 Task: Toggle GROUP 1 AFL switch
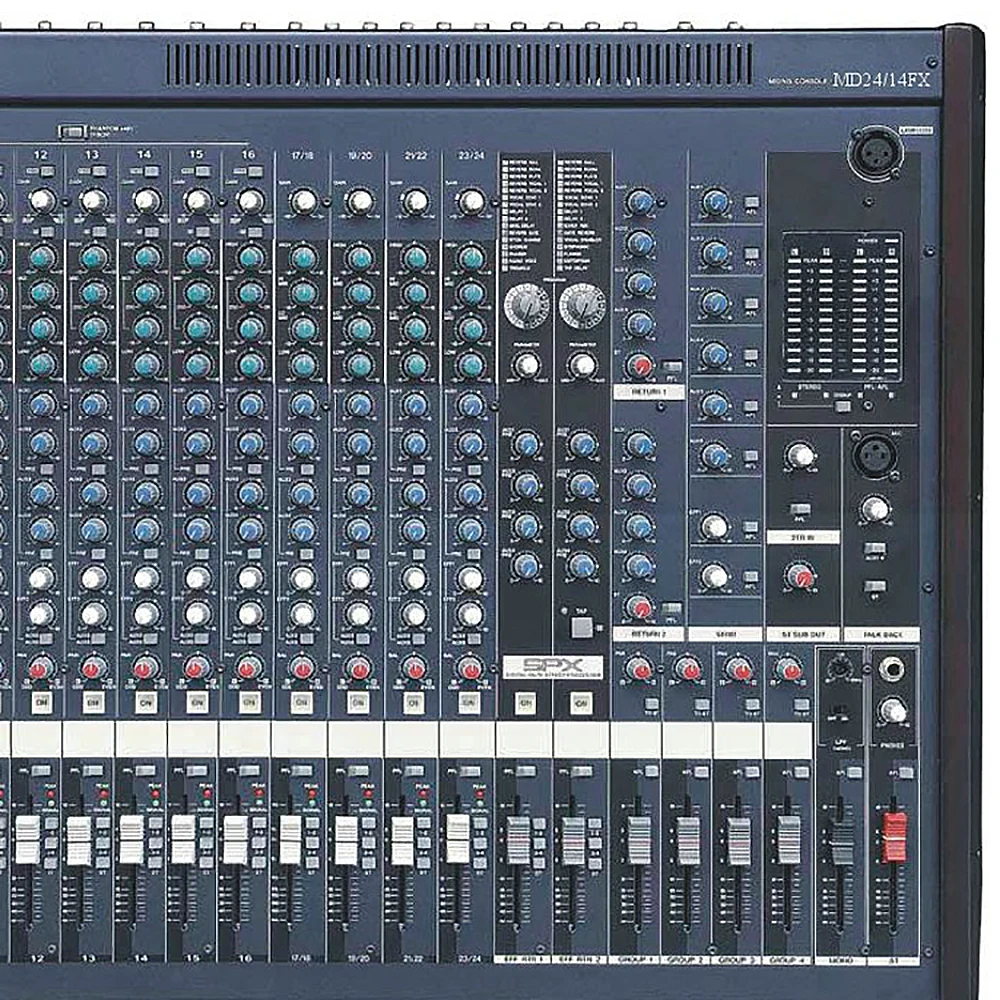(x=649, y=772)
